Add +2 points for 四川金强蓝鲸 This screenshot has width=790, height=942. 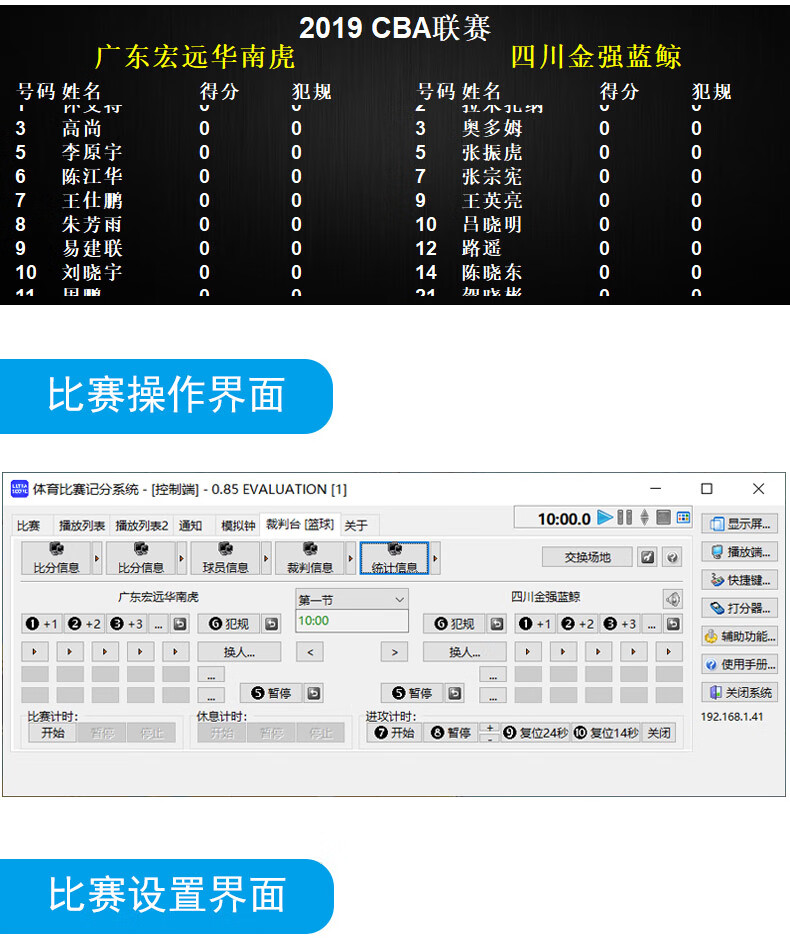pyautogui.click(x=578, y=624)
